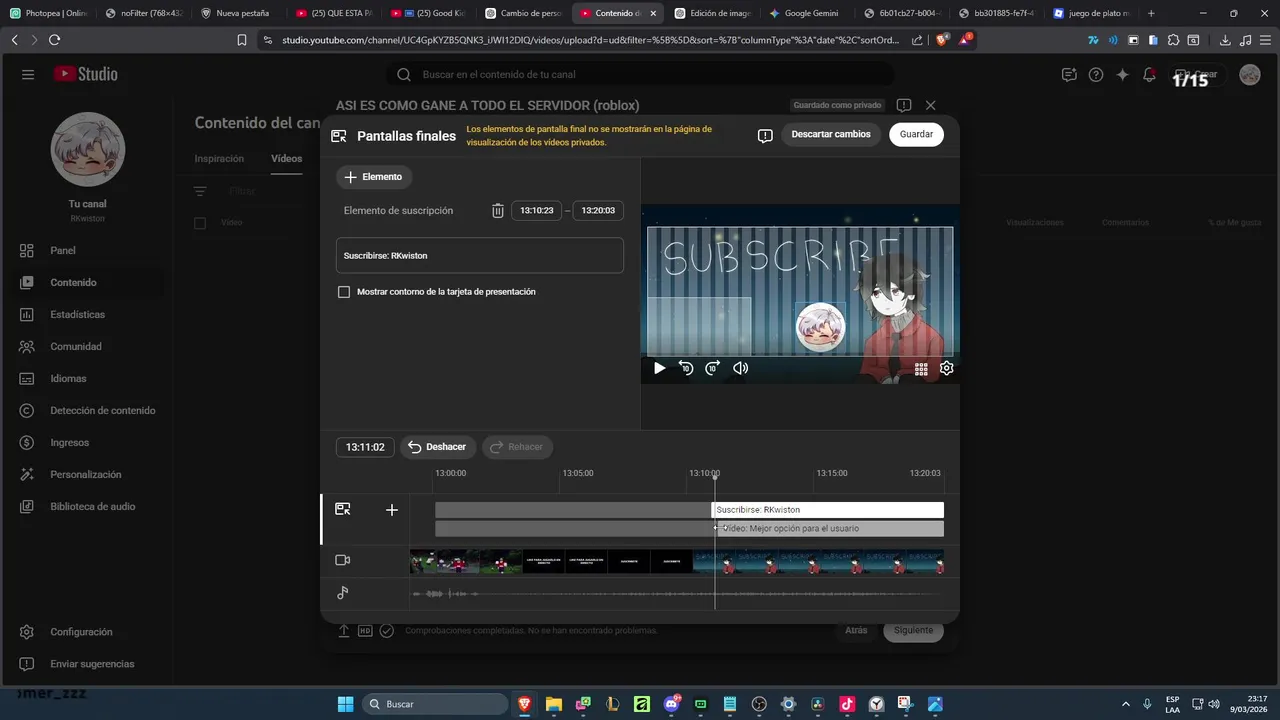Open the sparkle Ask Studio icon
This screenshot has width=1280, height=720.
pos(1123,75)
